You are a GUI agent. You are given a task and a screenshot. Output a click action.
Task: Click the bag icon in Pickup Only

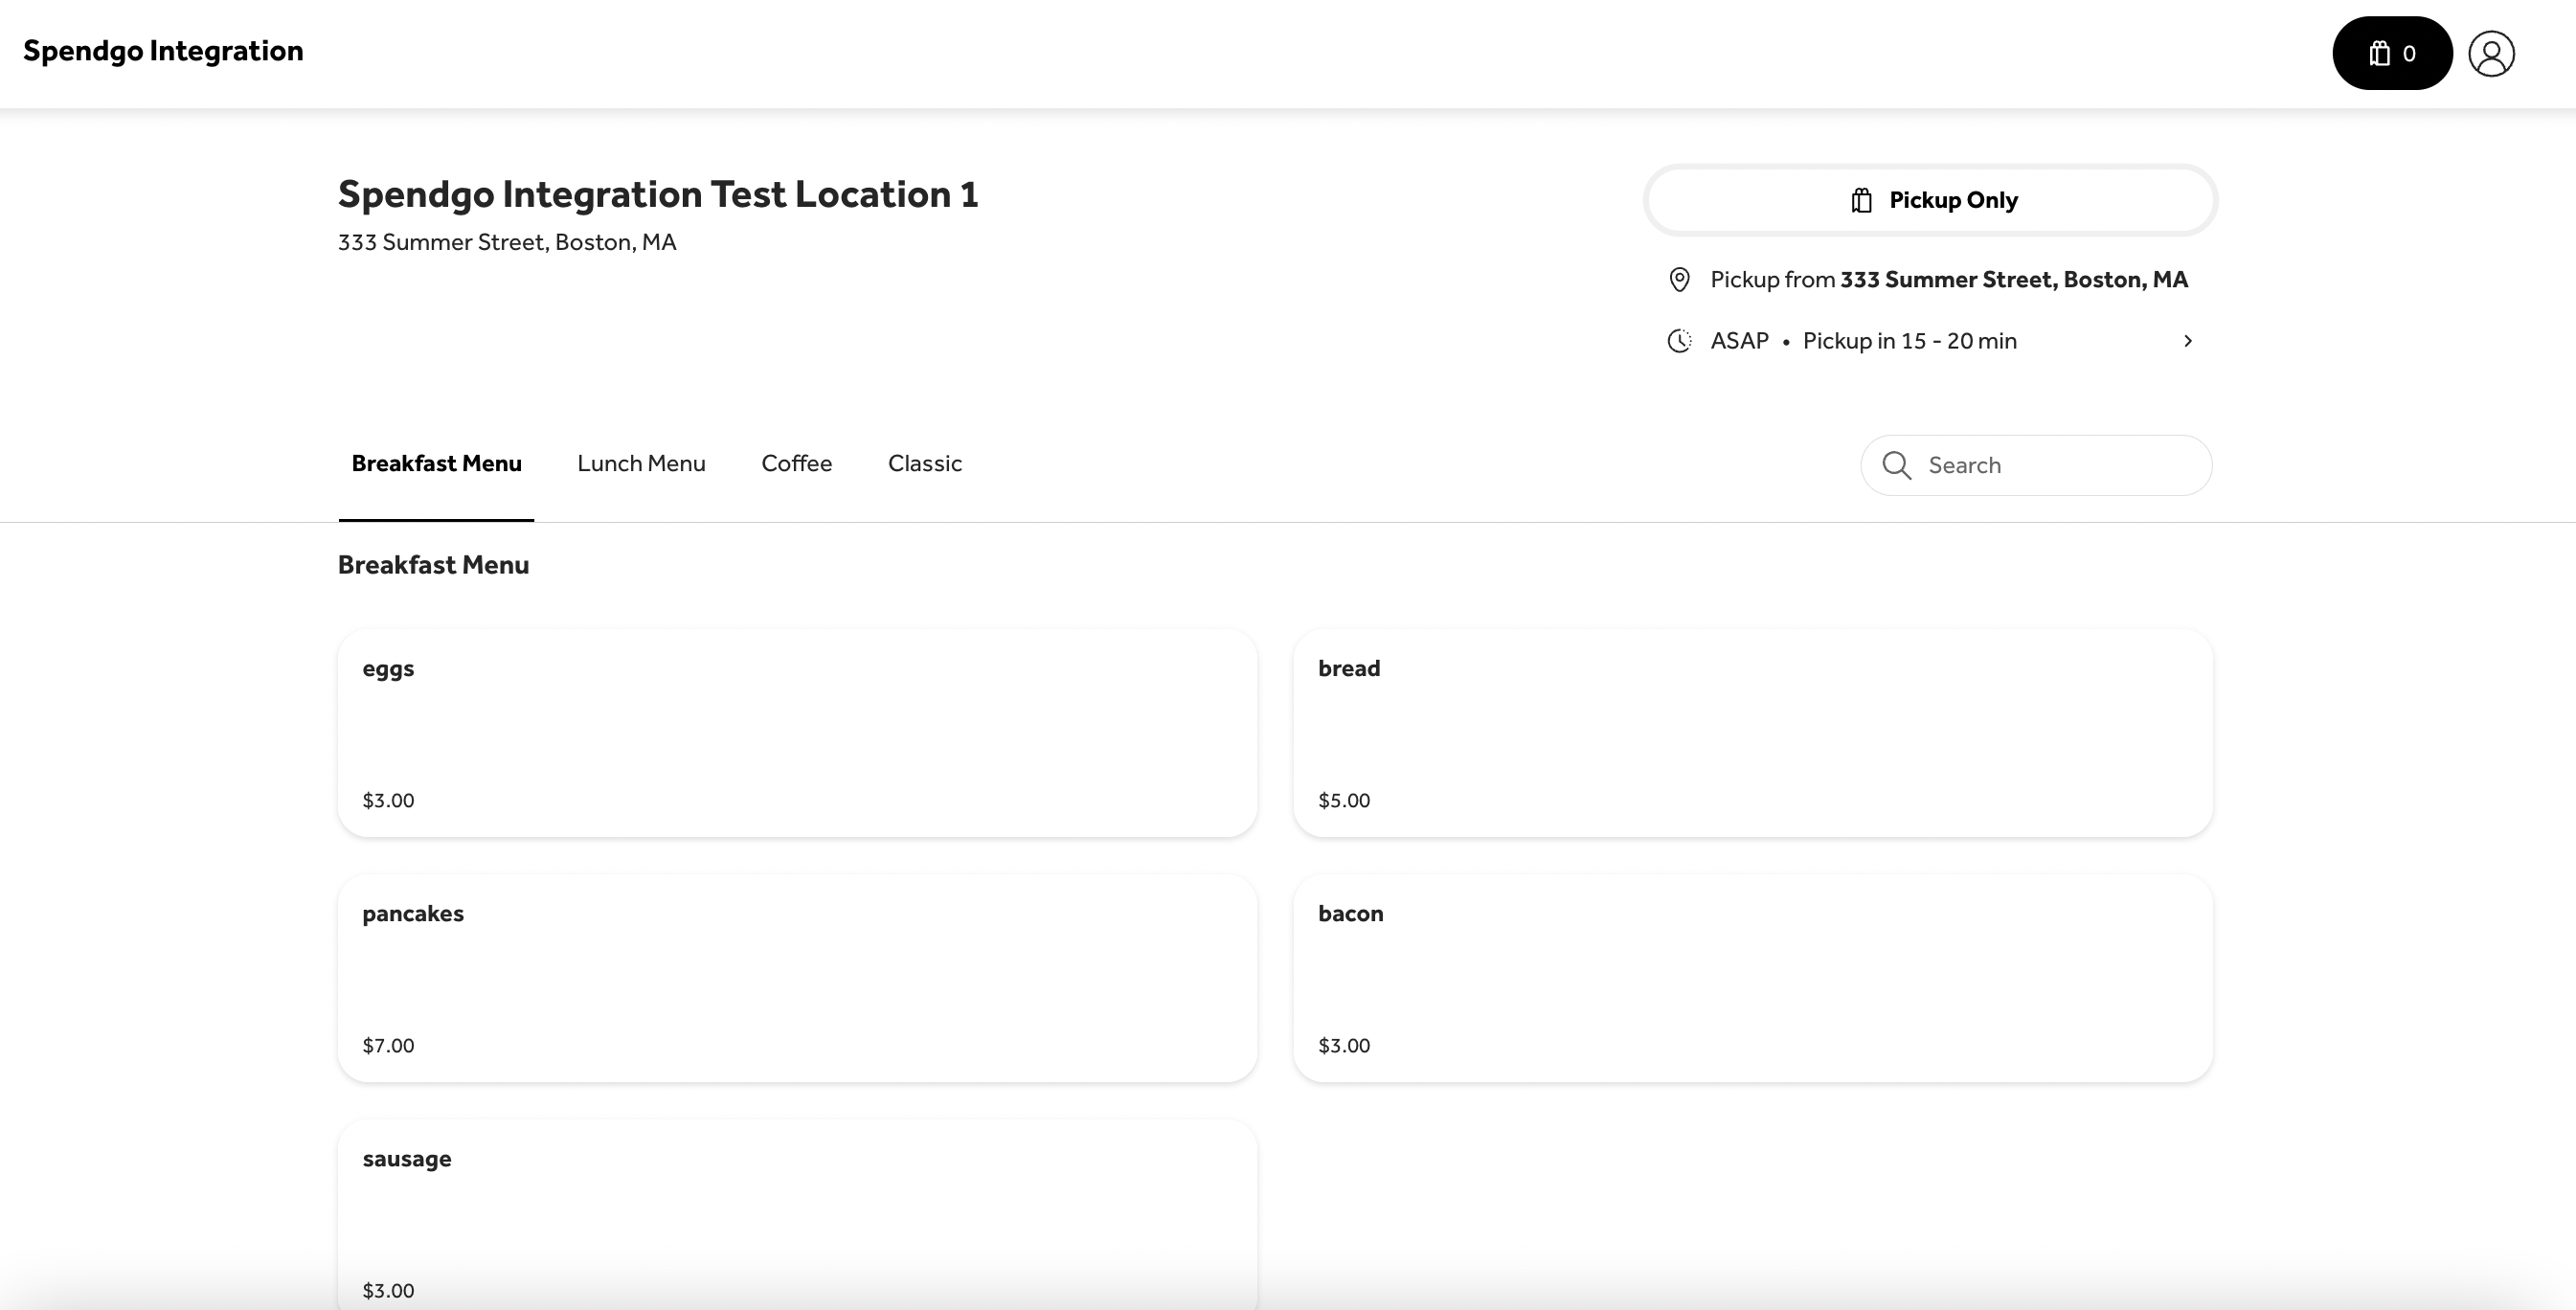[x=1860, y=200]
